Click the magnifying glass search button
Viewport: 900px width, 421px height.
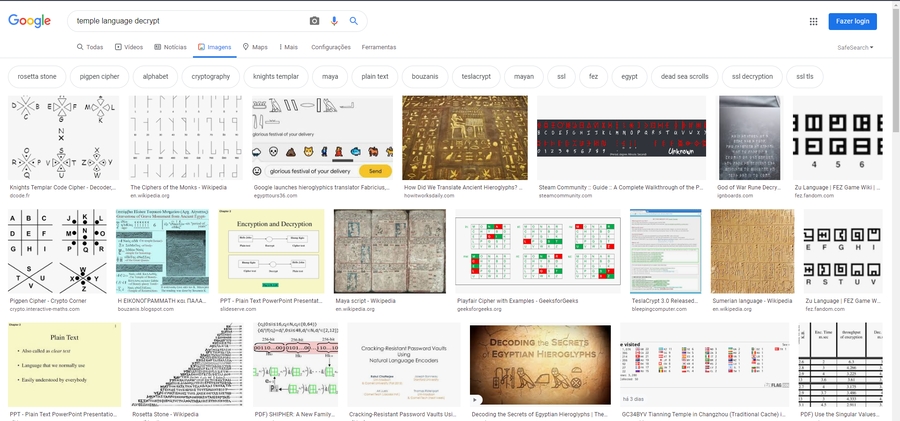coord(354,21)
